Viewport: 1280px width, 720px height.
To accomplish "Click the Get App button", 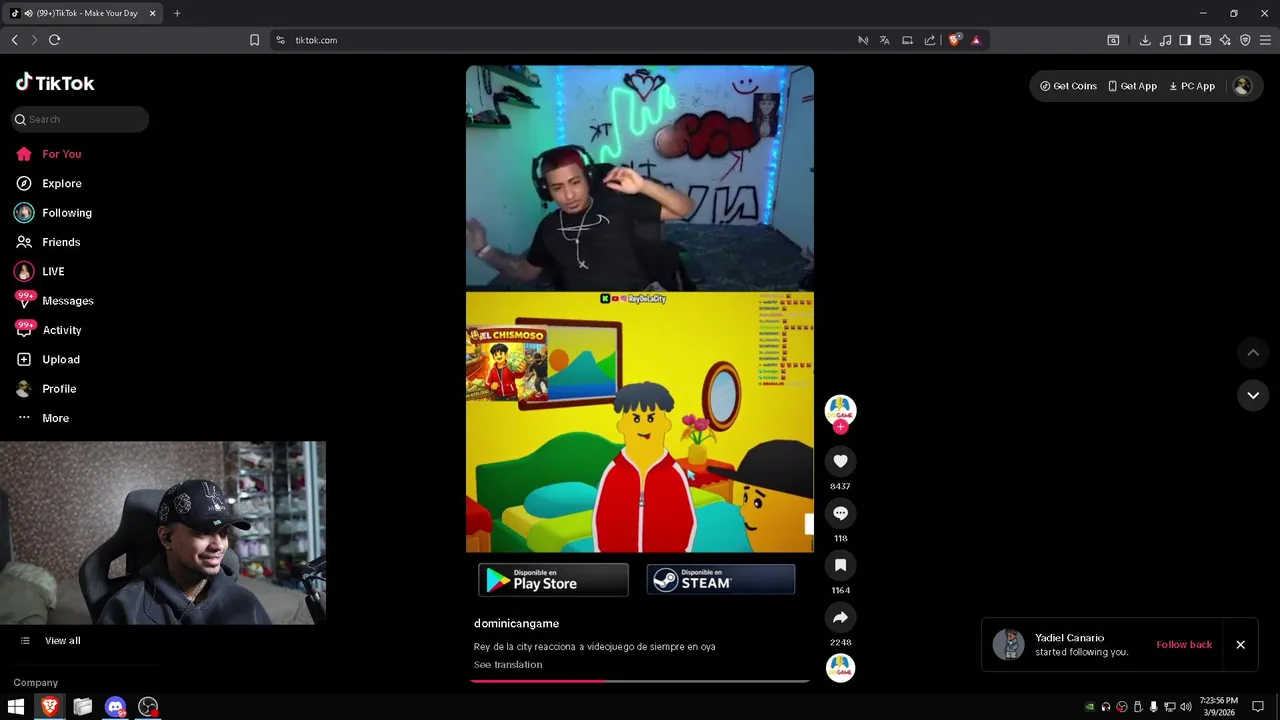I will pyautogui.click(x=1132, y=86).
